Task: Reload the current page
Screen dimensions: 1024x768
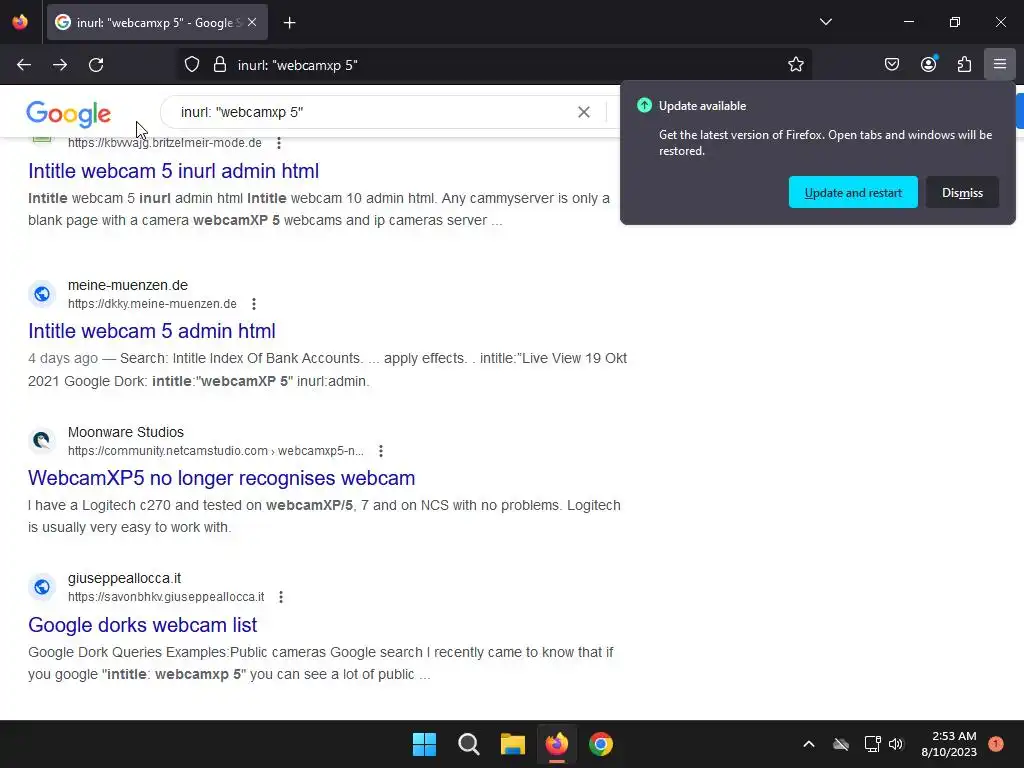Action: [x=96, y=65]
